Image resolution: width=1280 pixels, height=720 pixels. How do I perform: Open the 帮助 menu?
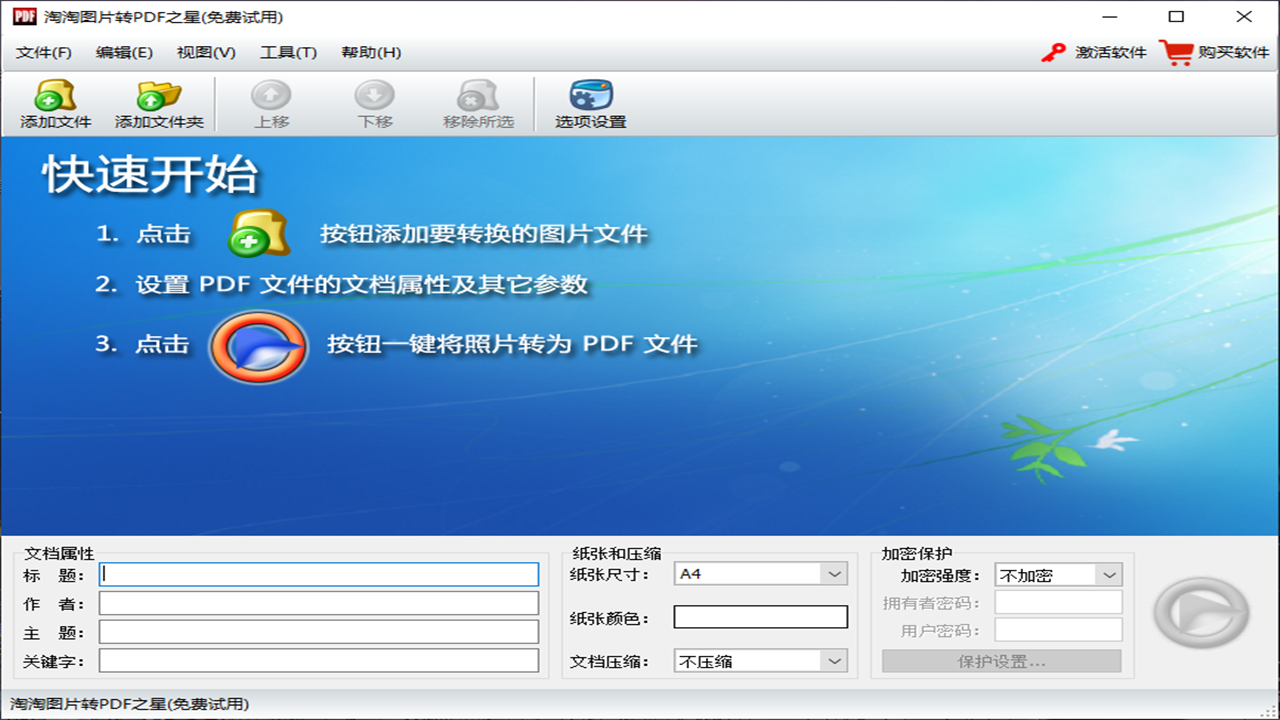[370, 52]
